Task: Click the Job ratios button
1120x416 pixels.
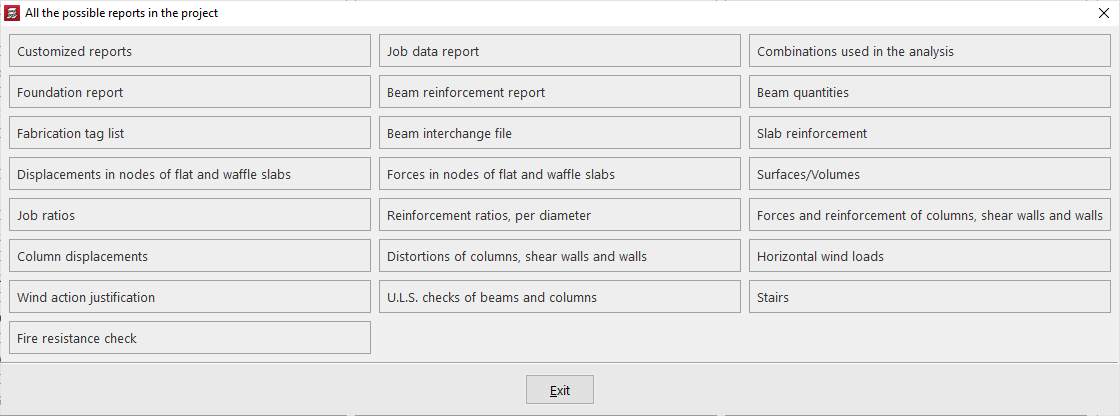Action: click(189, 216)
